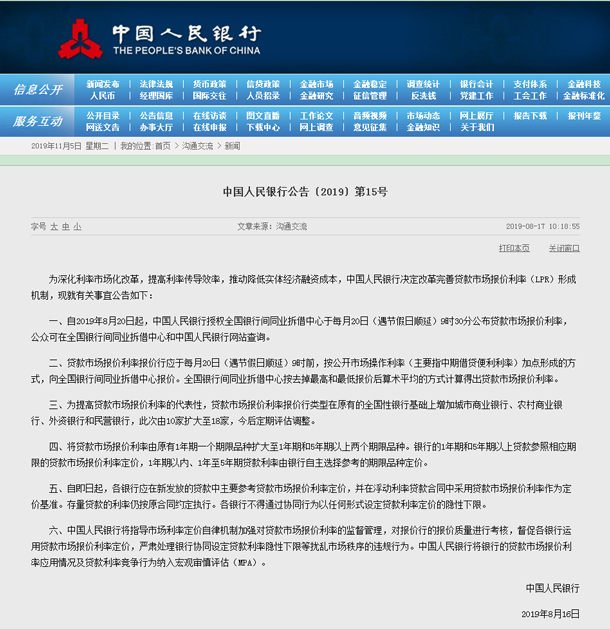Open the 网送文告 link
This screenshot has height=629, width=610.
[103, 128]
